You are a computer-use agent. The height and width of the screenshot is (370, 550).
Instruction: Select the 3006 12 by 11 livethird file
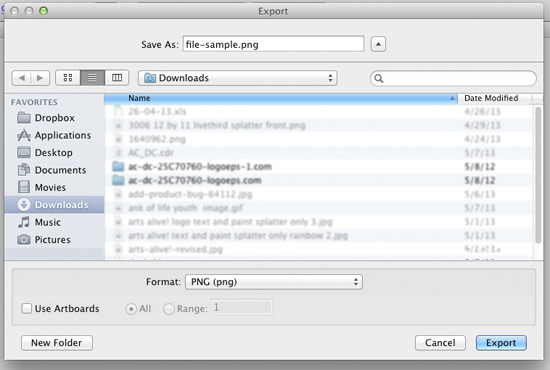click(217, 125)
